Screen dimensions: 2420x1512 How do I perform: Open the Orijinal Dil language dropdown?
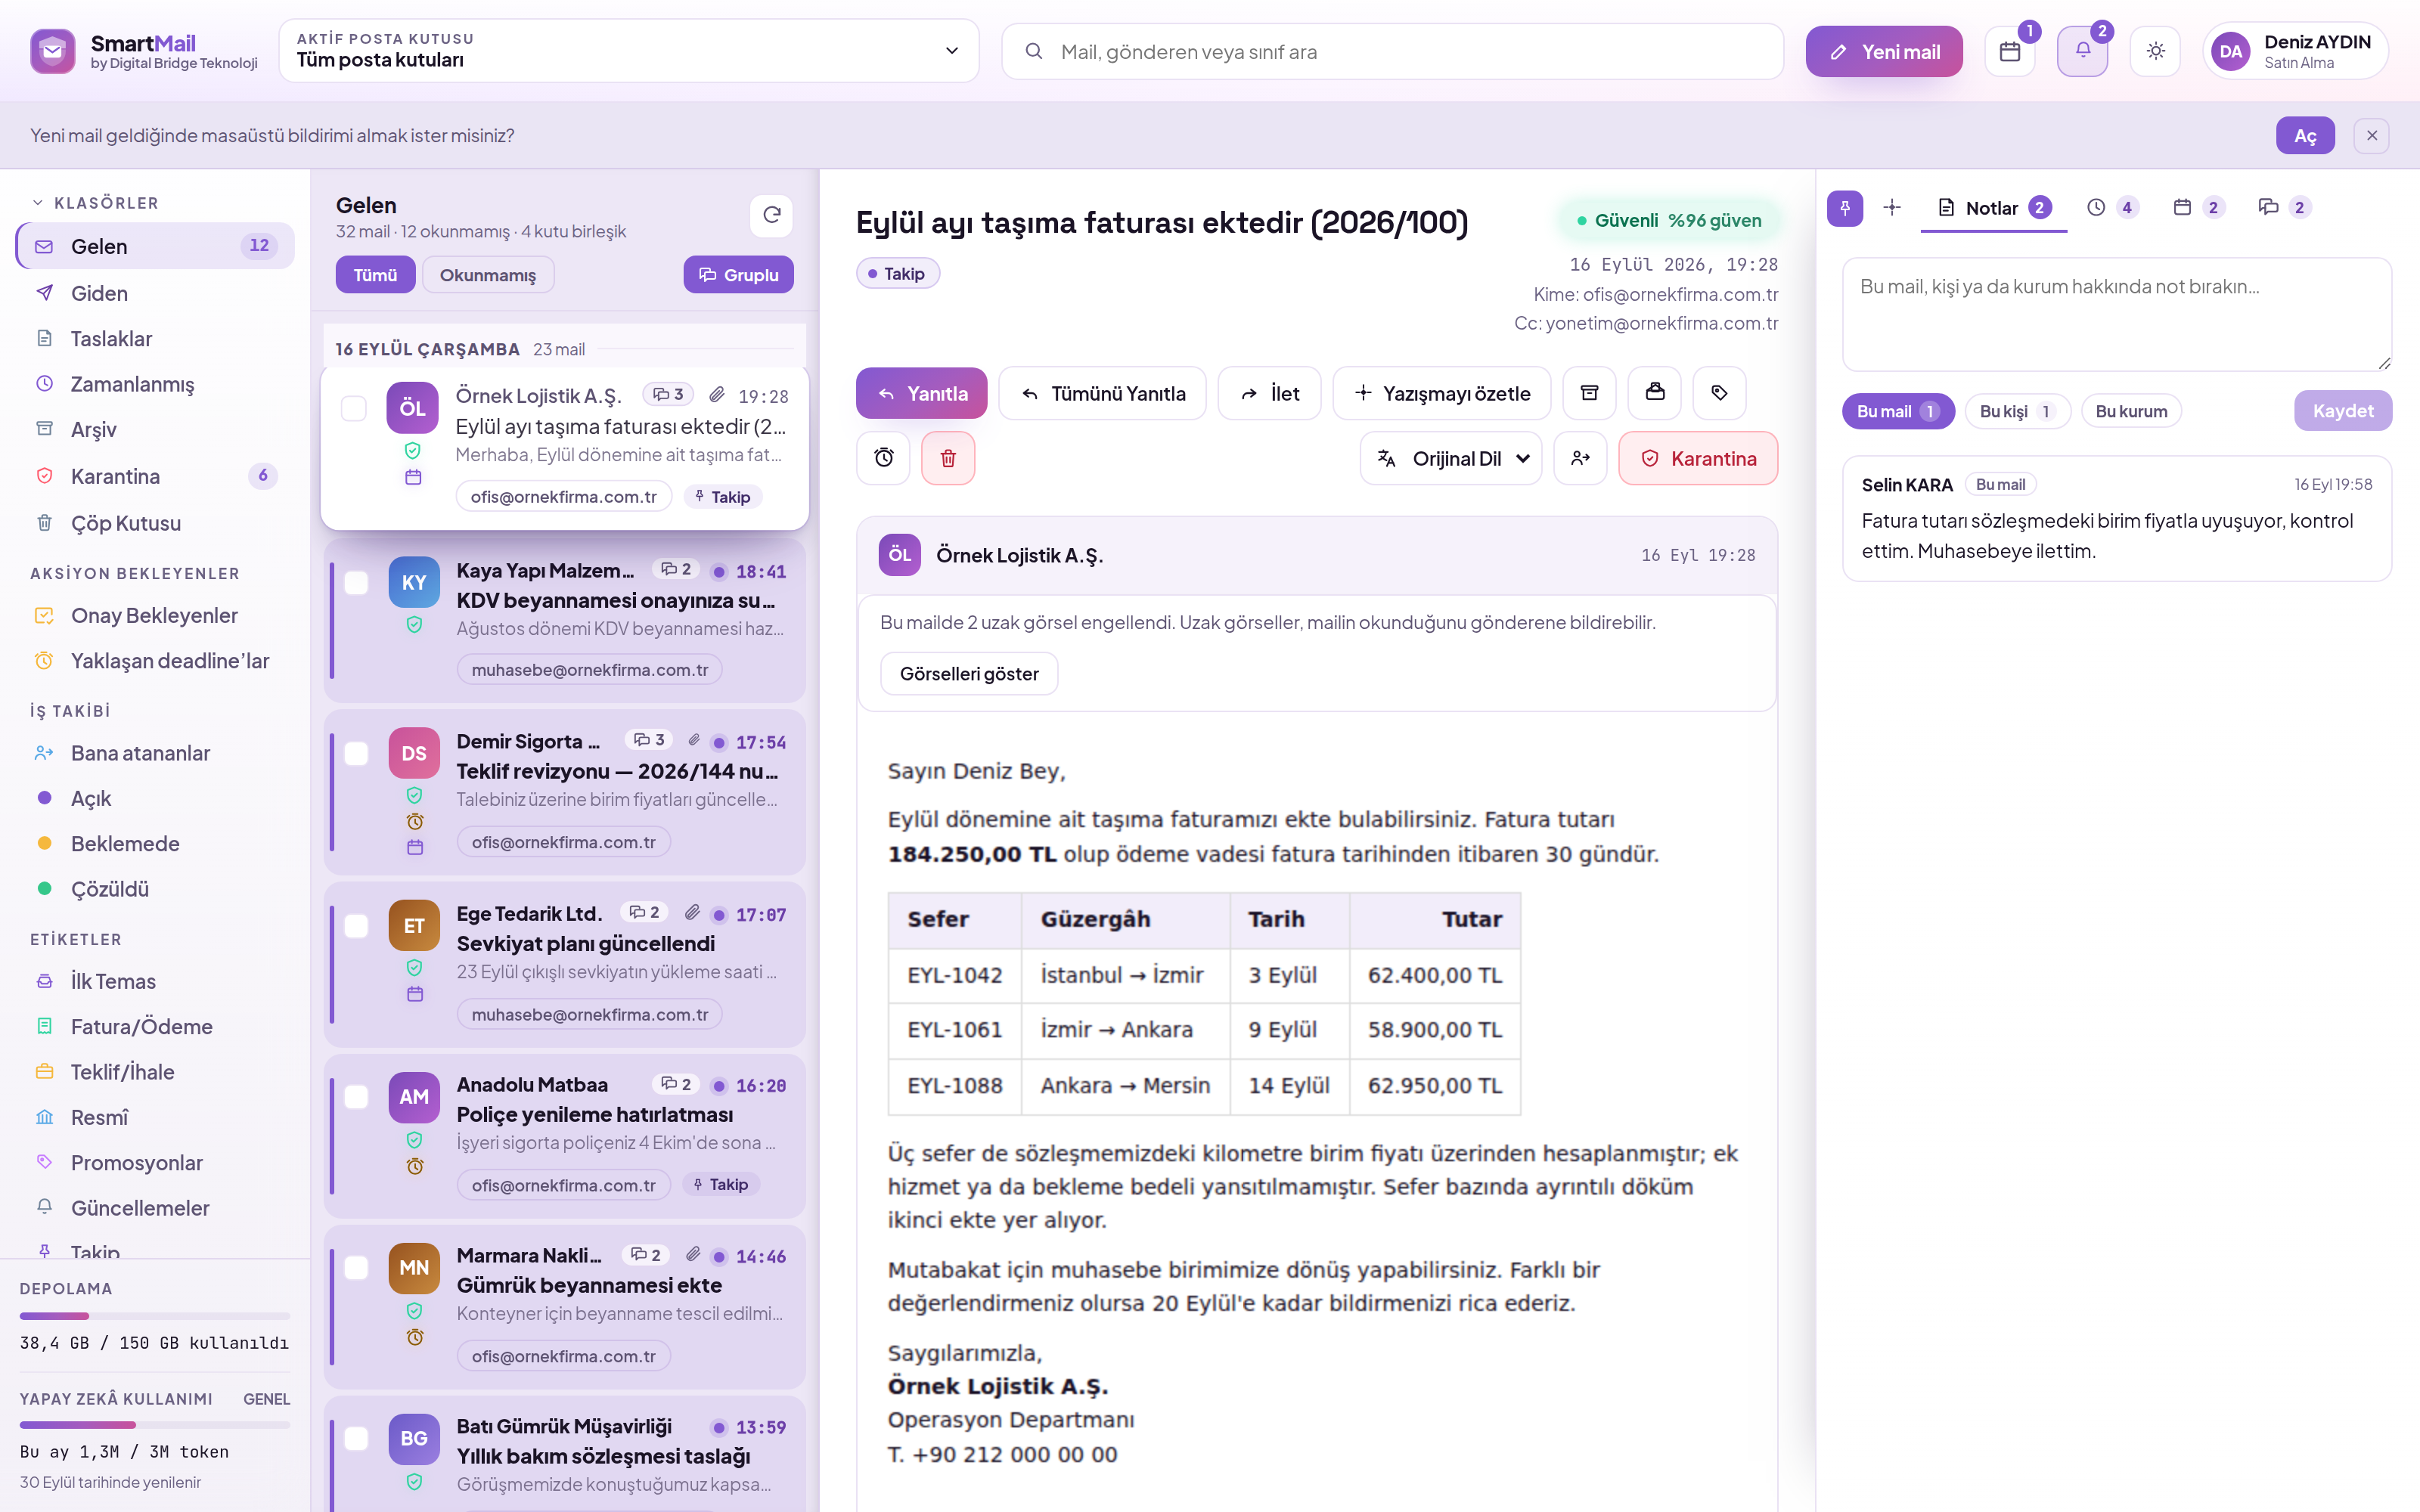[1451, 458]
